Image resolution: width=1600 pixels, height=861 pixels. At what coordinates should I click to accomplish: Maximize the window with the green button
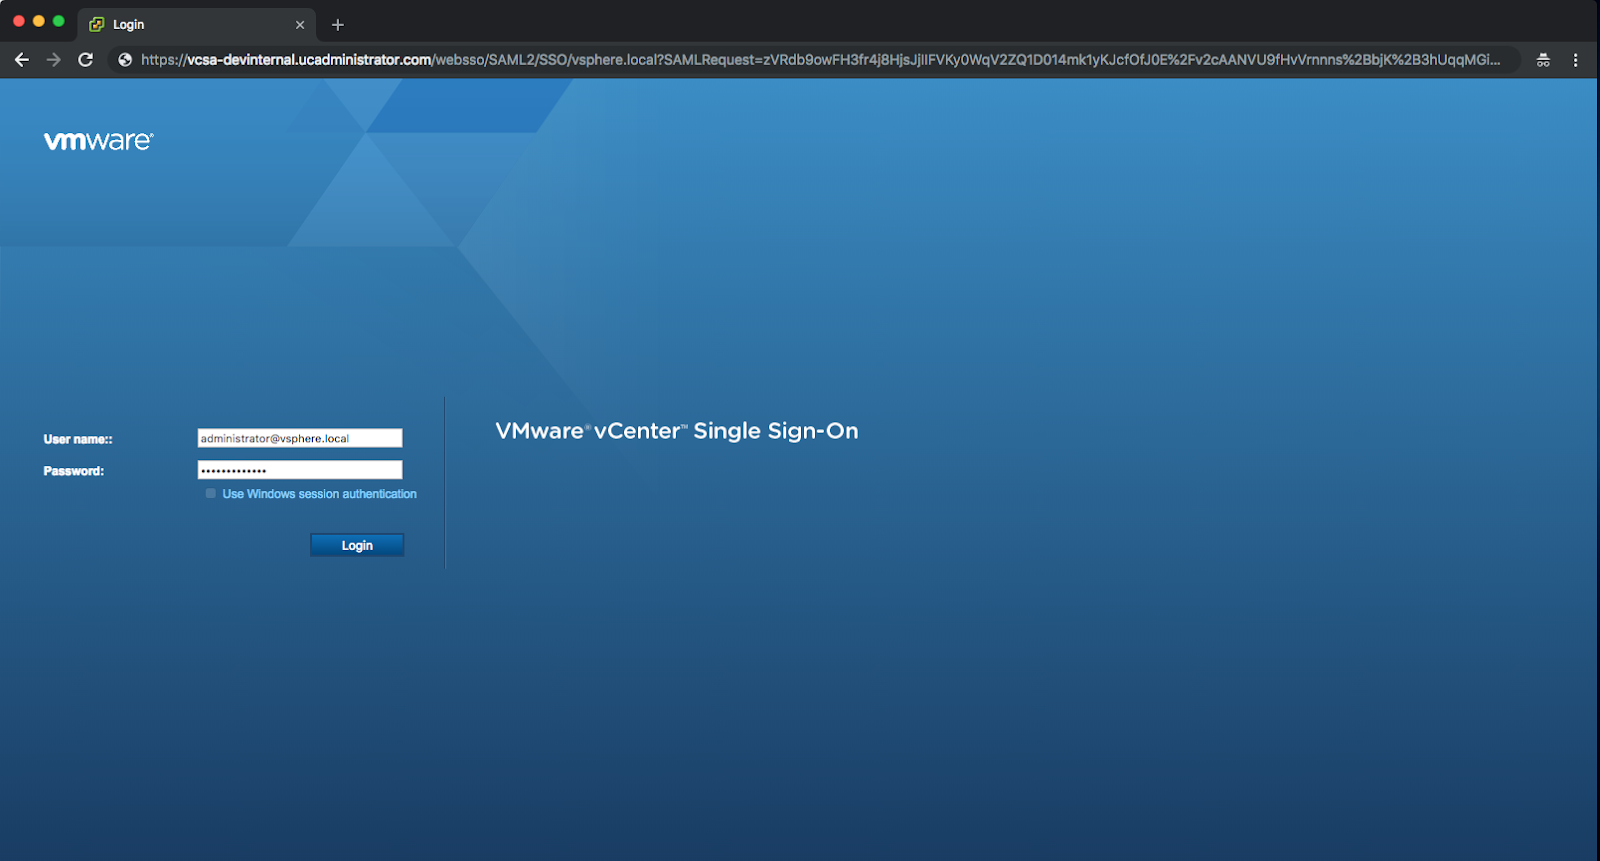(59, 21)
